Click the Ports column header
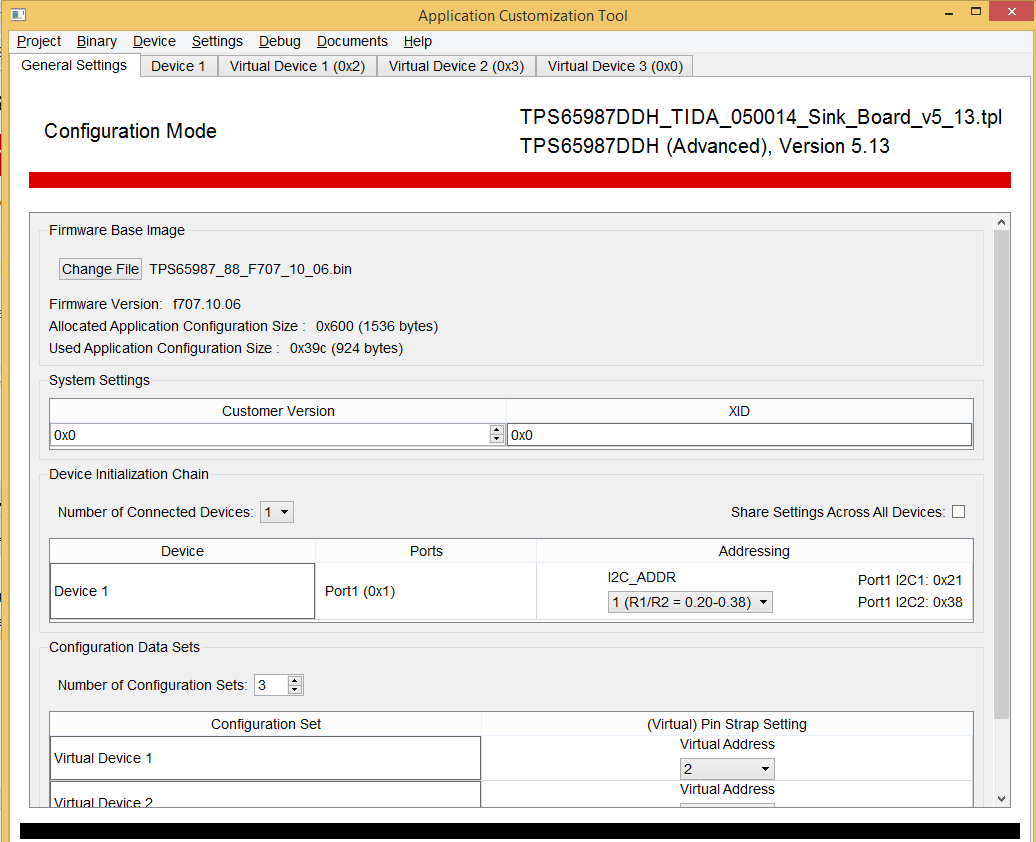1036x842 pixels. [426, 551]
